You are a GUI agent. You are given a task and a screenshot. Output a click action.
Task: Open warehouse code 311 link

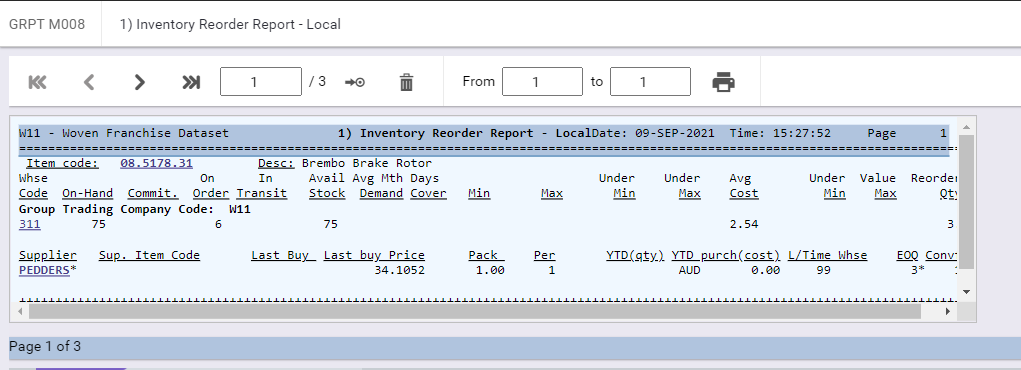click(30, 224)
